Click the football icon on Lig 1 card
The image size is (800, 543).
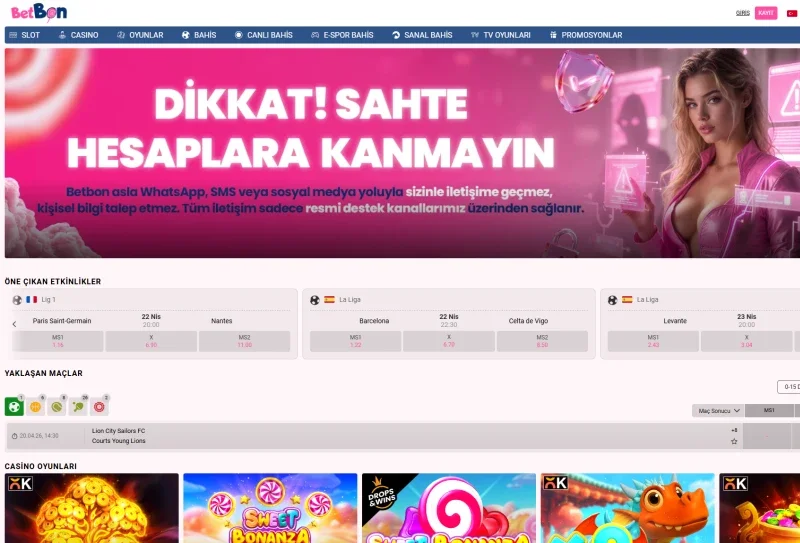click(17, 300)
